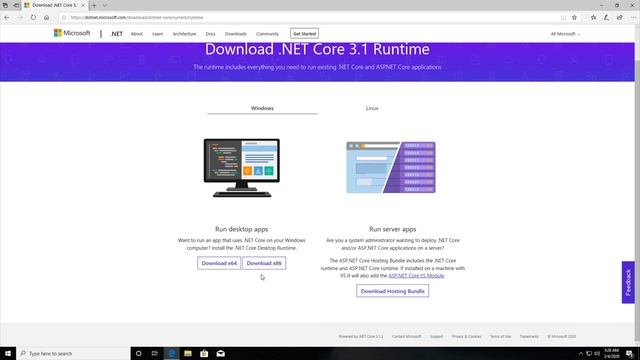The height and width of the screenshot is (360, 640).
Task: Open the .NET home link
Action: pyautogui.click(x=117, y=34)
